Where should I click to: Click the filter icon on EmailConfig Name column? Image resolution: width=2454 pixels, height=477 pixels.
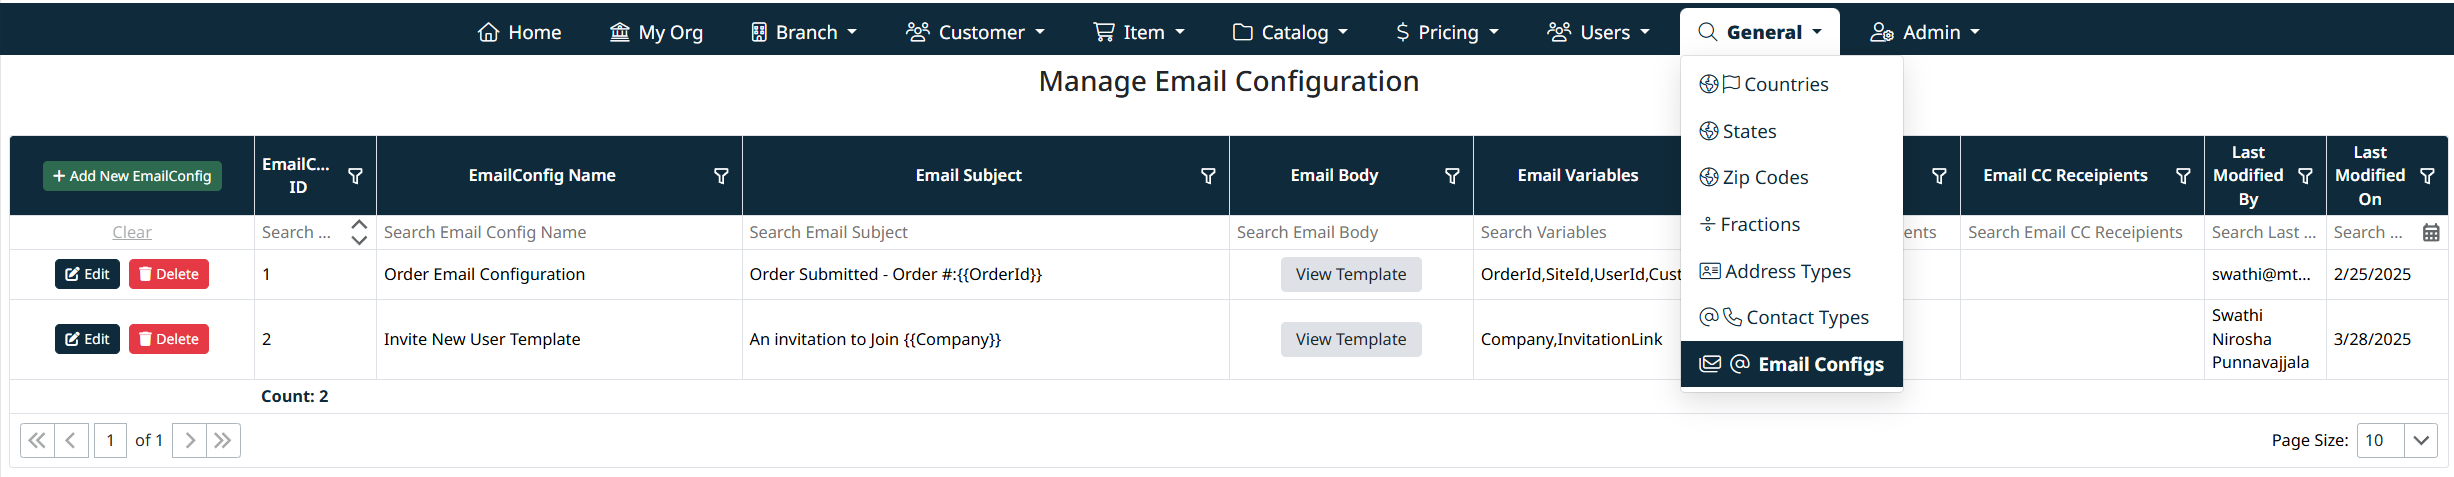[x=720, y=176]
